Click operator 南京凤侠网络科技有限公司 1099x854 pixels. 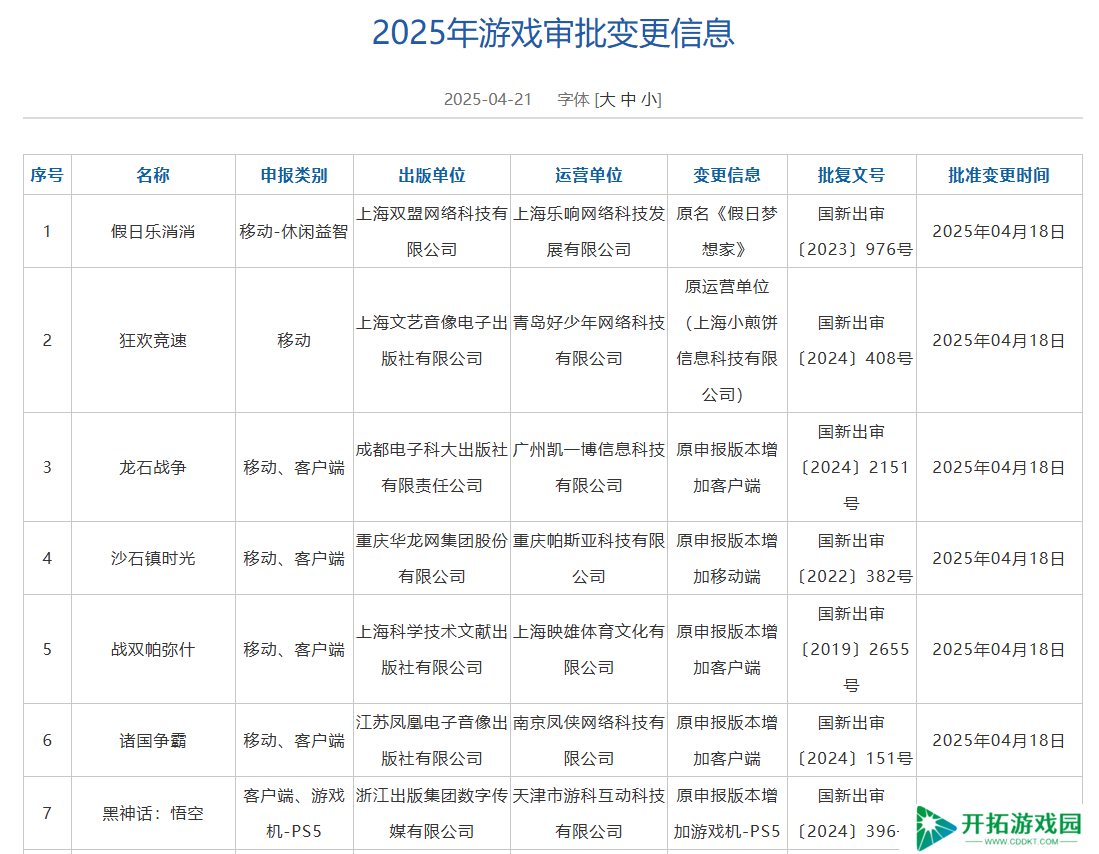pos(589,740)
